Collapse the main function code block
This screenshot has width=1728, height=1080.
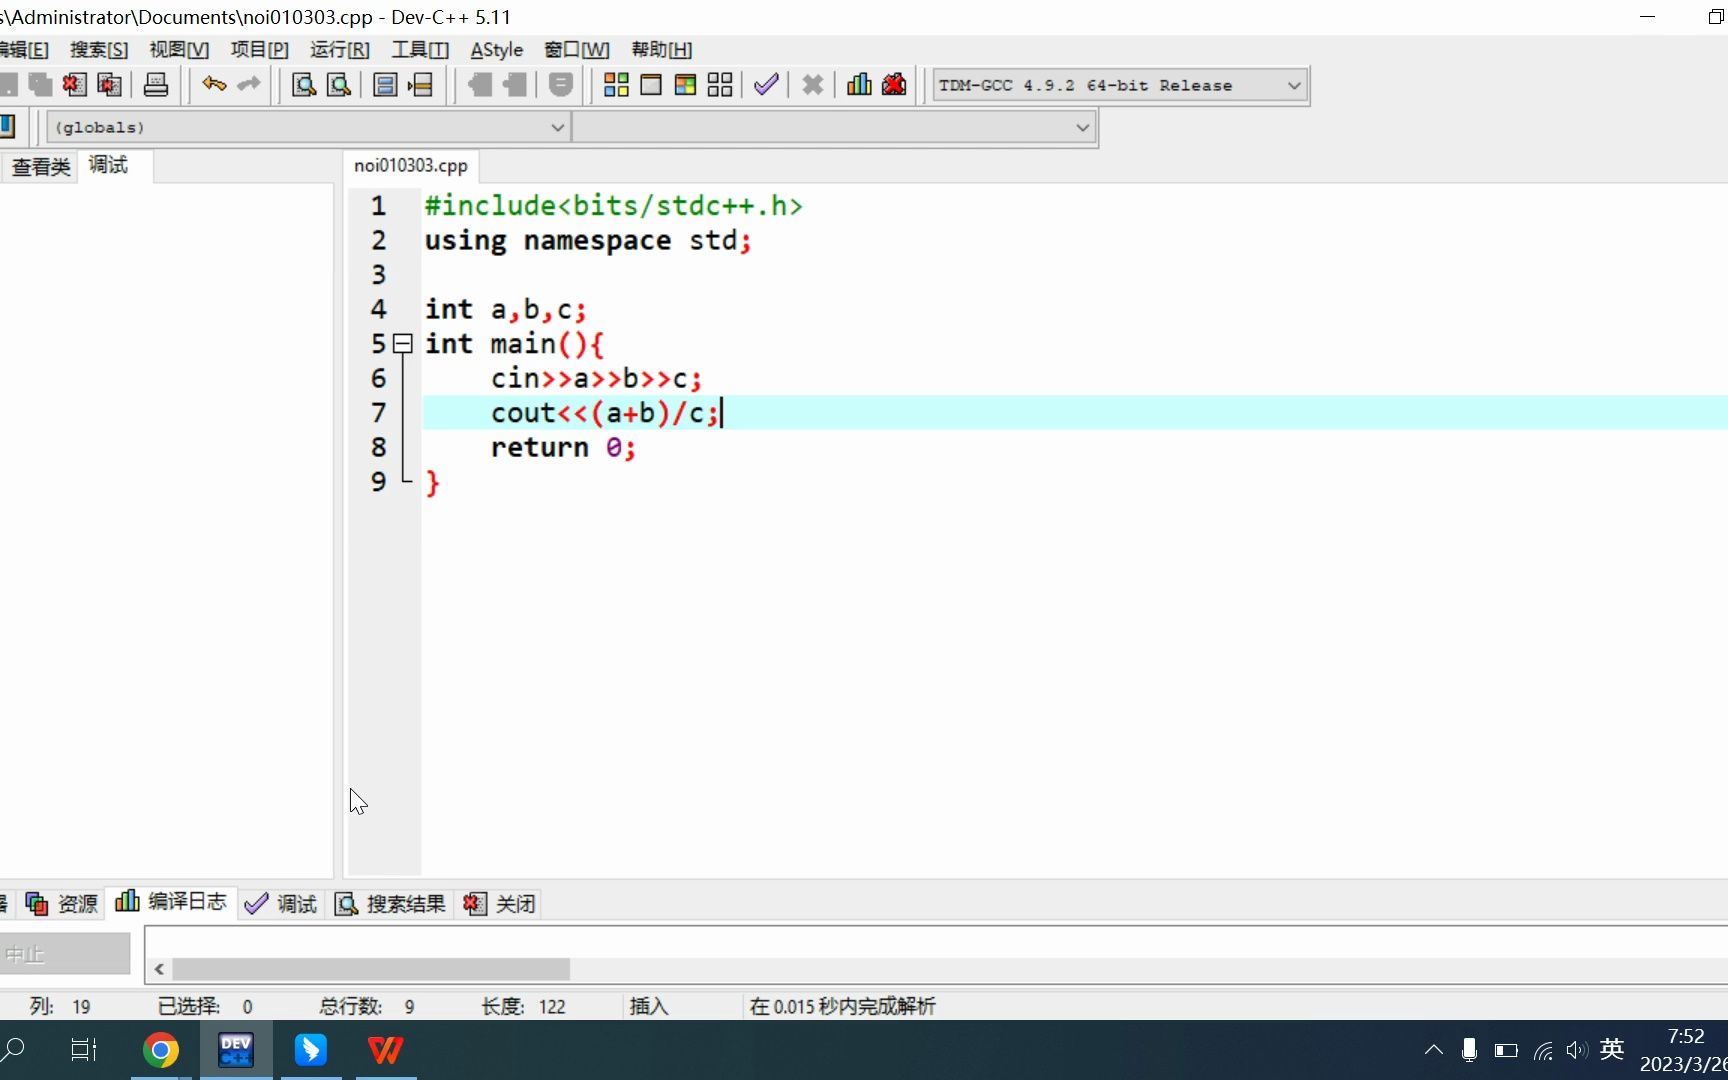coord(403,343)
